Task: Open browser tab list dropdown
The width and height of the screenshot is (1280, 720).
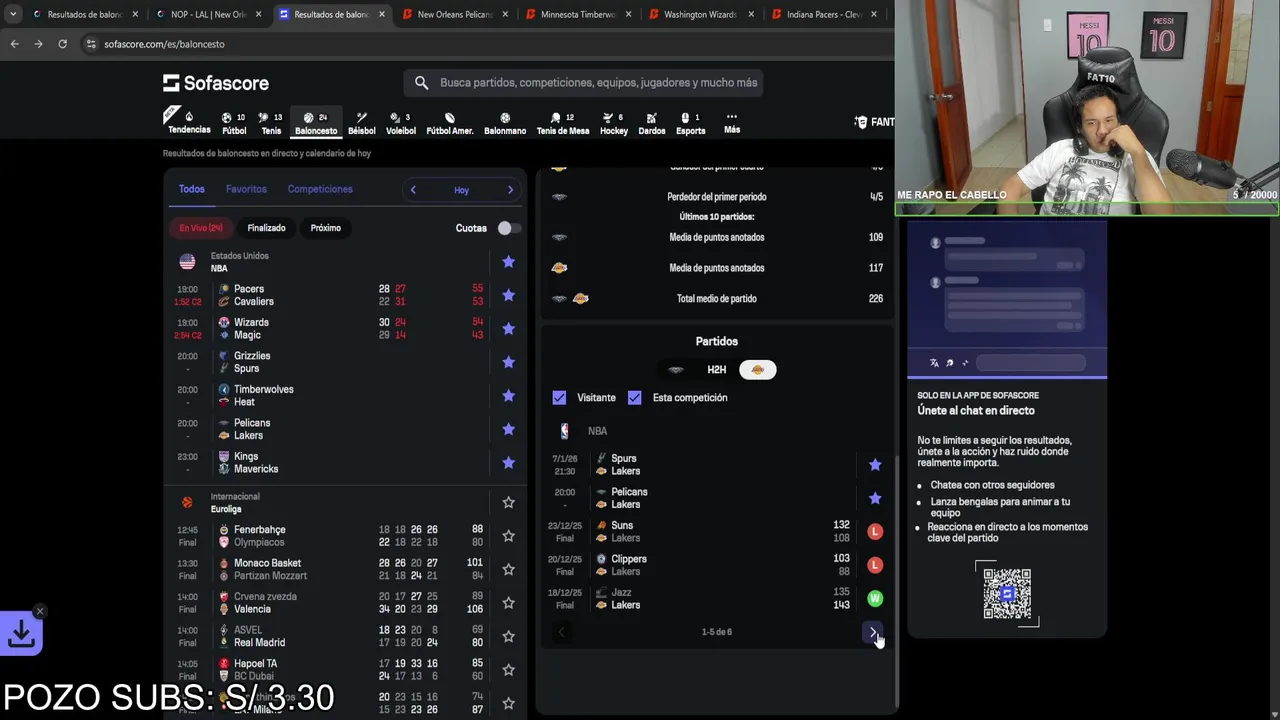Action: (x=13, y=14)
